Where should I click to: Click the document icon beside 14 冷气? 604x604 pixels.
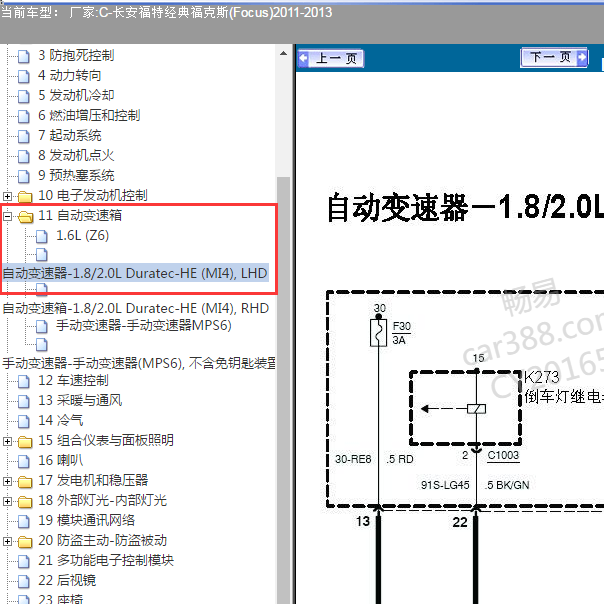point(24,421)
